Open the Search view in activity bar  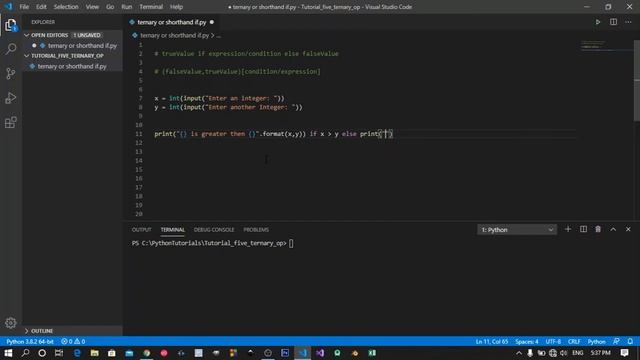11,49
